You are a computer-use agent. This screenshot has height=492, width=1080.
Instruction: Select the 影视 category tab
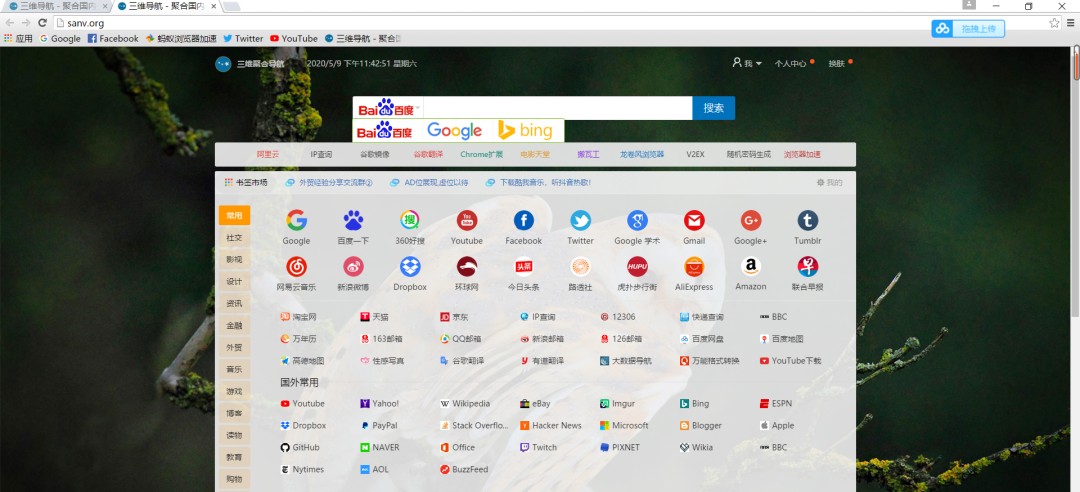coord(234,260)
